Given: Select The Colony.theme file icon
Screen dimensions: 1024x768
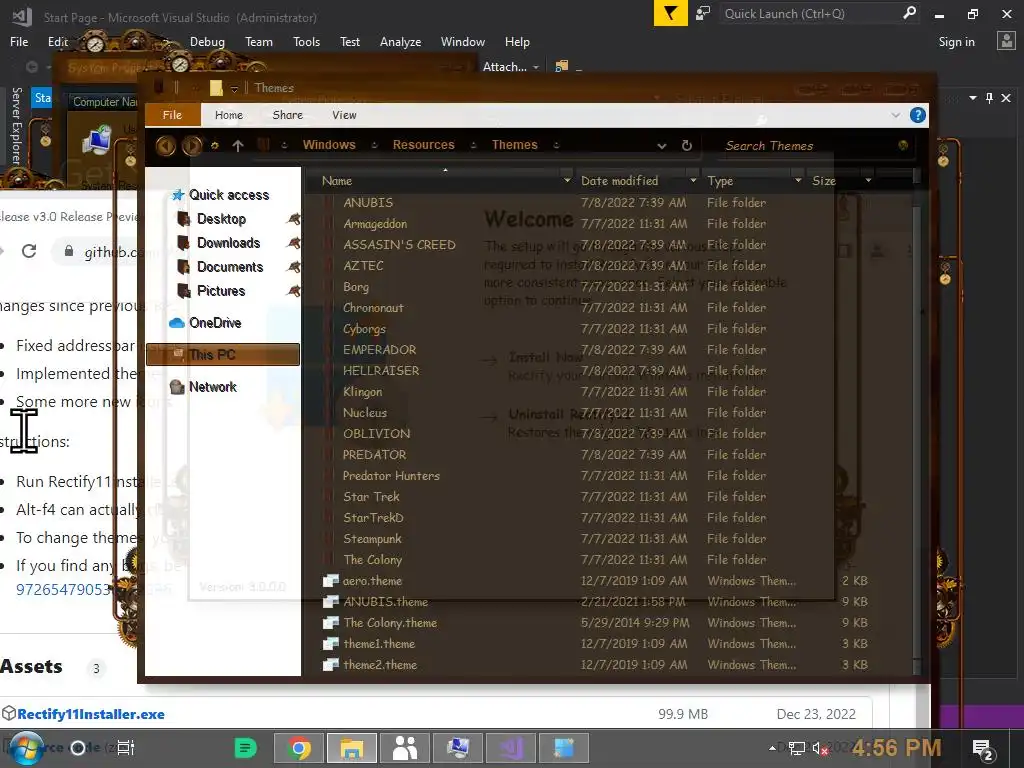Looking at the screenshot, I should [331, 622].
